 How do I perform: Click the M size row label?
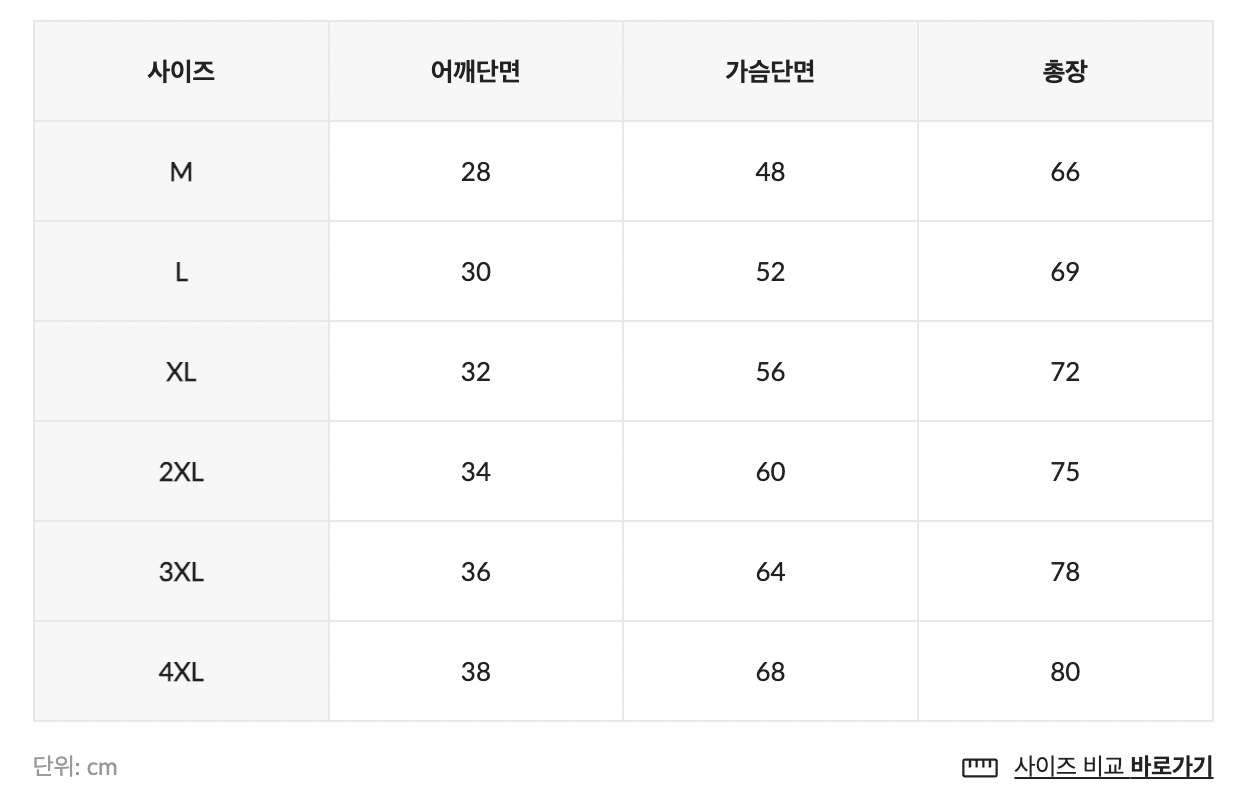pos(181,172)
